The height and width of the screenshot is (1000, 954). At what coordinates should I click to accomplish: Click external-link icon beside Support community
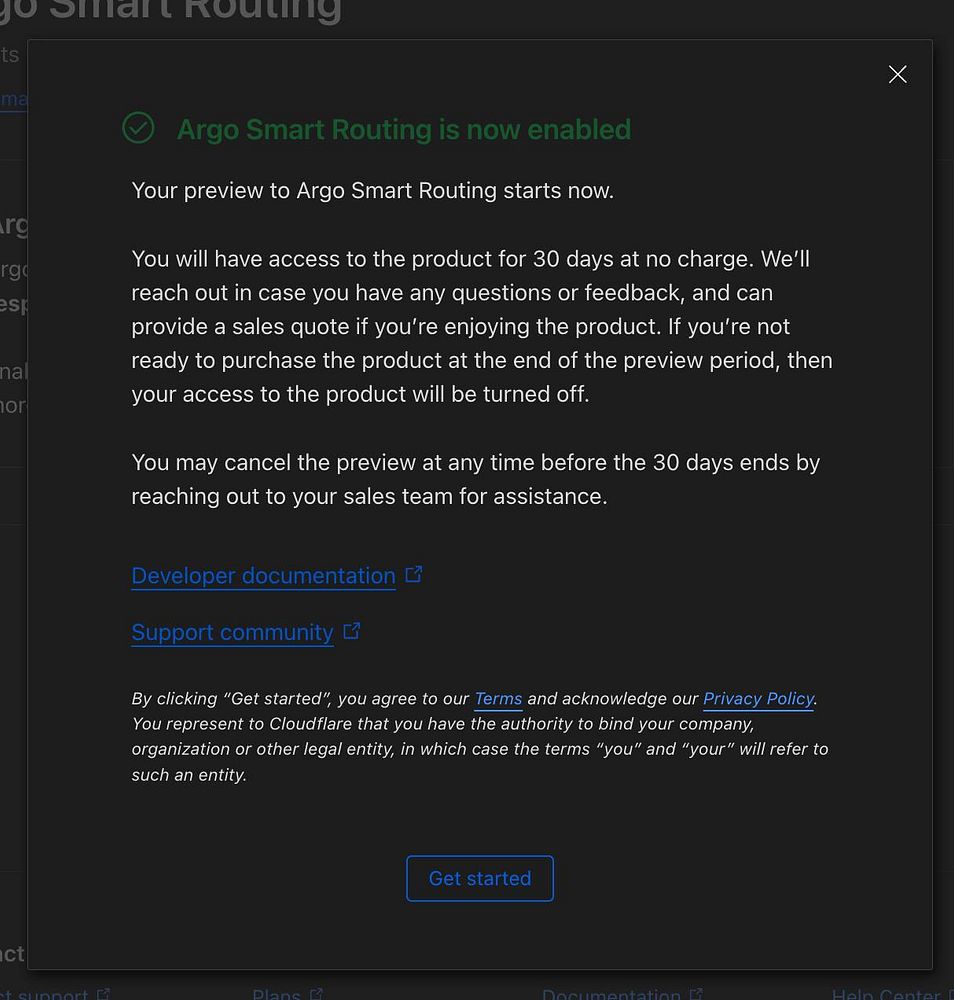coord(351,631)
